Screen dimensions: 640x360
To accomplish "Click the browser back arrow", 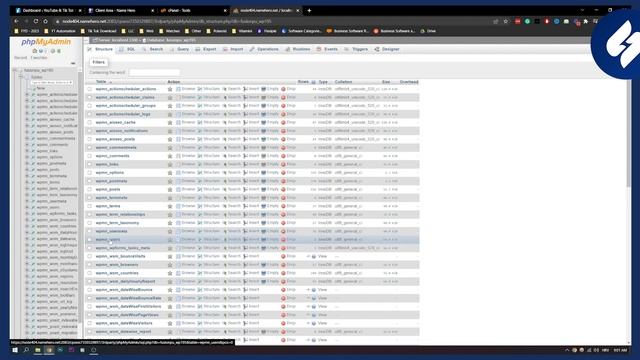I will [x=16, y=21].
